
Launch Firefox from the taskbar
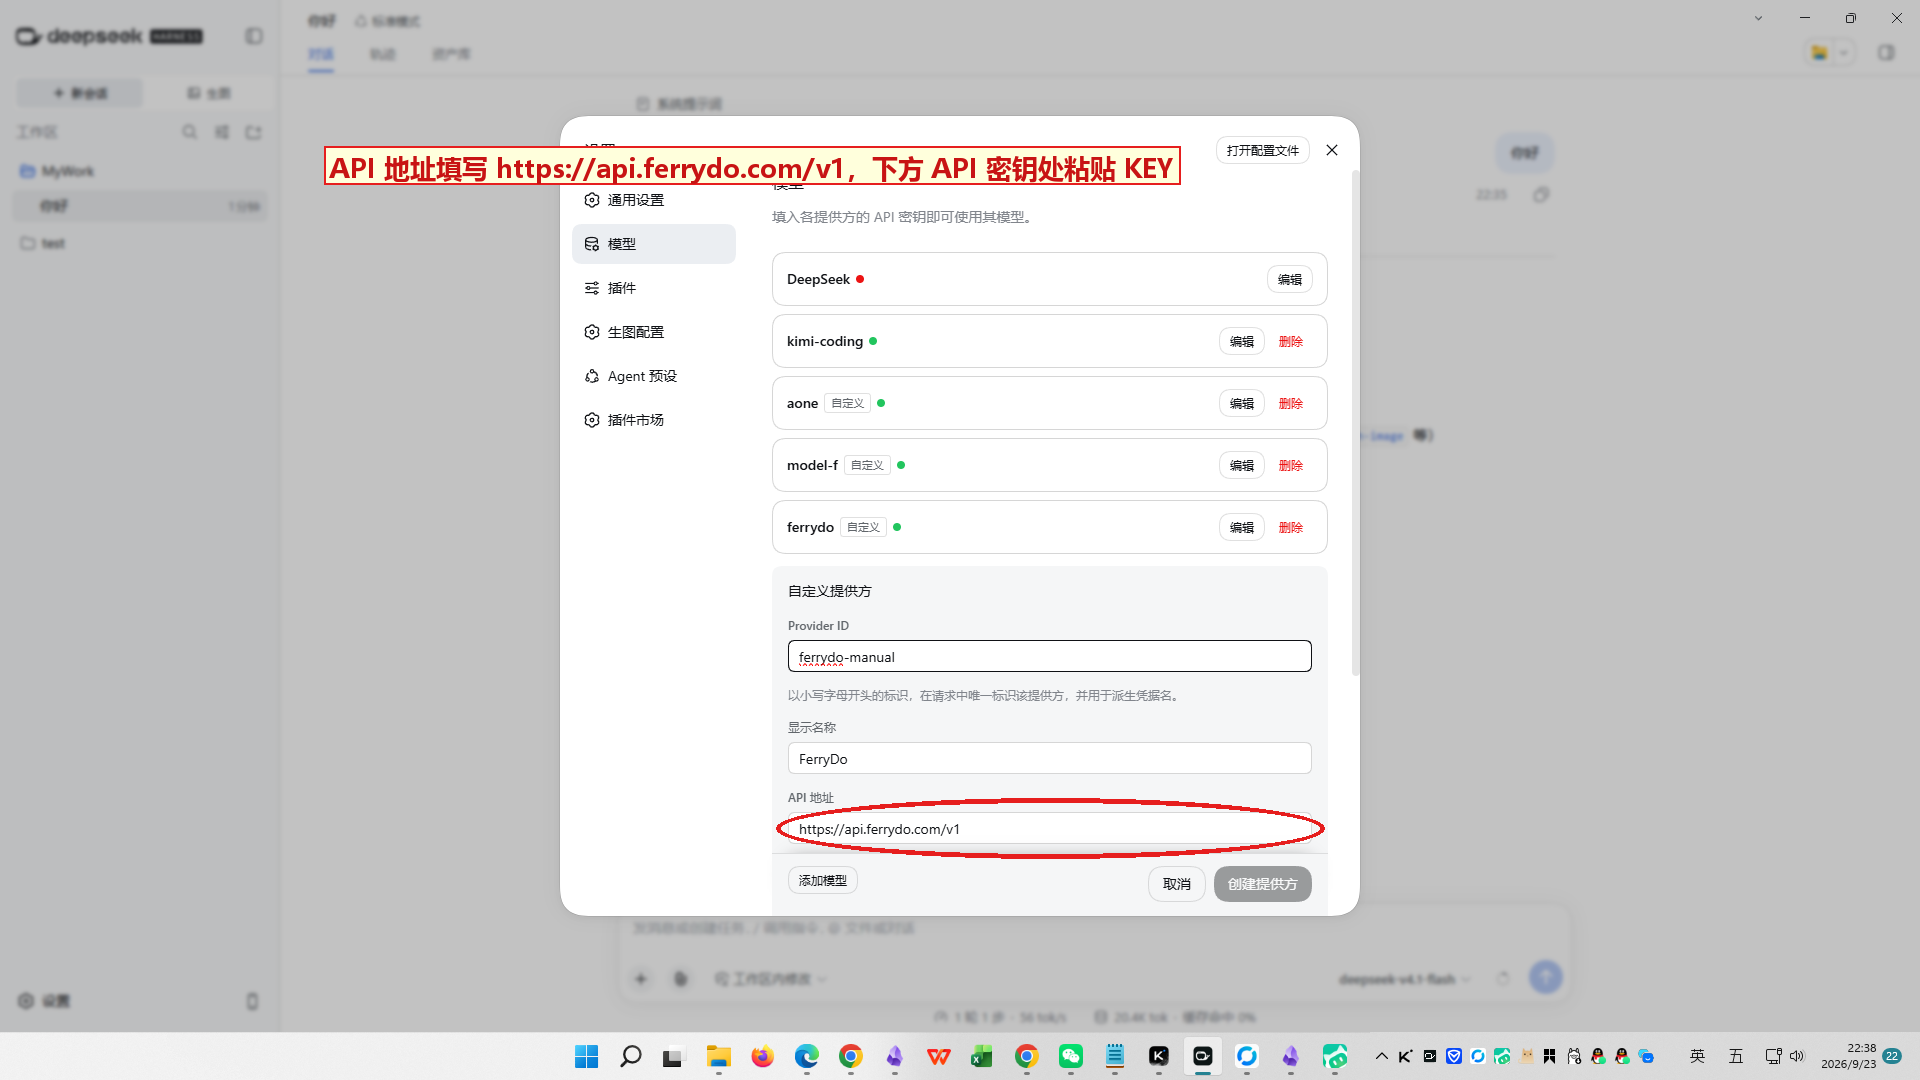(x=762, y=1056)
